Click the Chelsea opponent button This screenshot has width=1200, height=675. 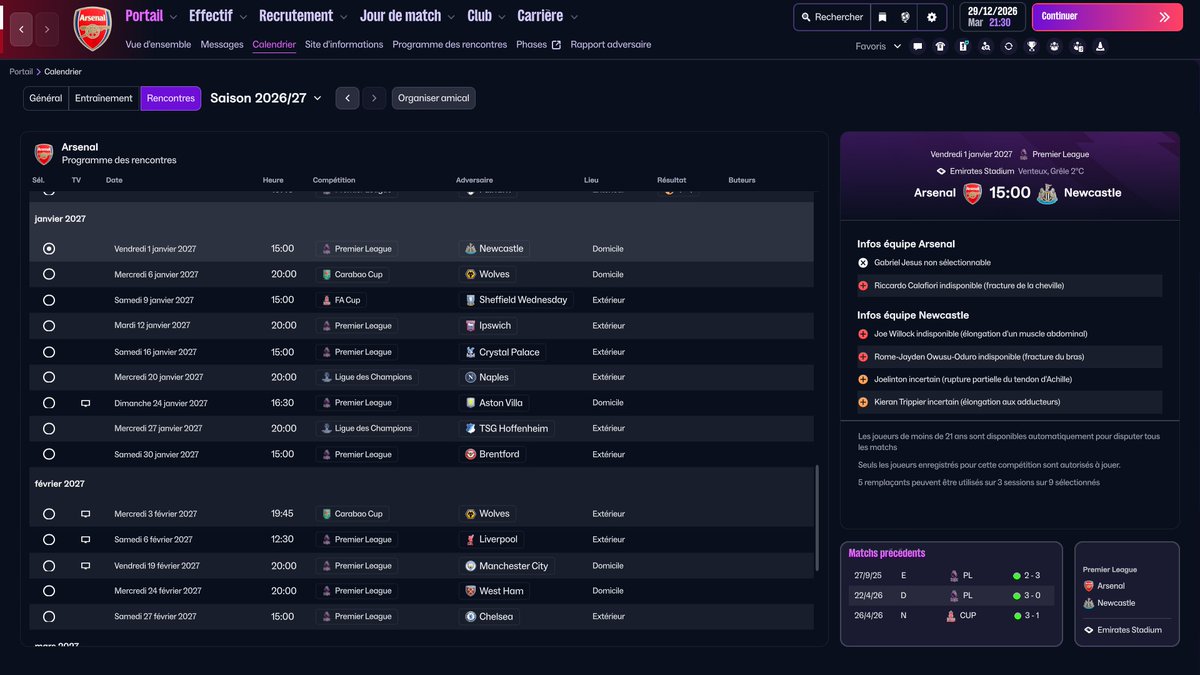tap(490, 617)
